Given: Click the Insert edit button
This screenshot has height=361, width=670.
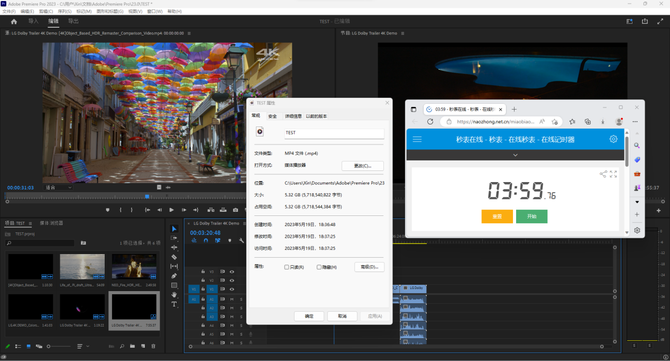Looking at the screenshot, I should pyautogui.click(x=211, y=210).
